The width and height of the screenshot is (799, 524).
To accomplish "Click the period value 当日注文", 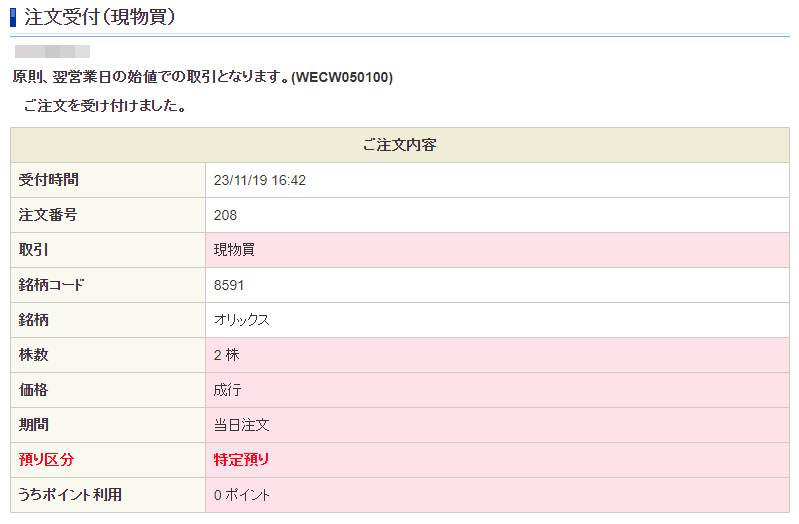I will [x=241, y=425].
